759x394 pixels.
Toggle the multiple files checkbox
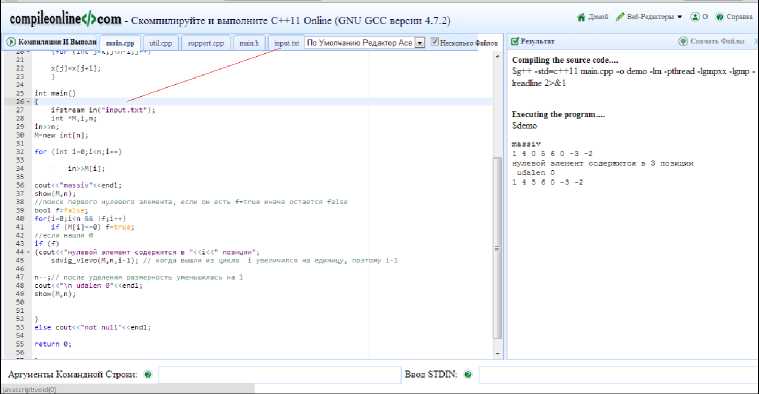(434, 42)
